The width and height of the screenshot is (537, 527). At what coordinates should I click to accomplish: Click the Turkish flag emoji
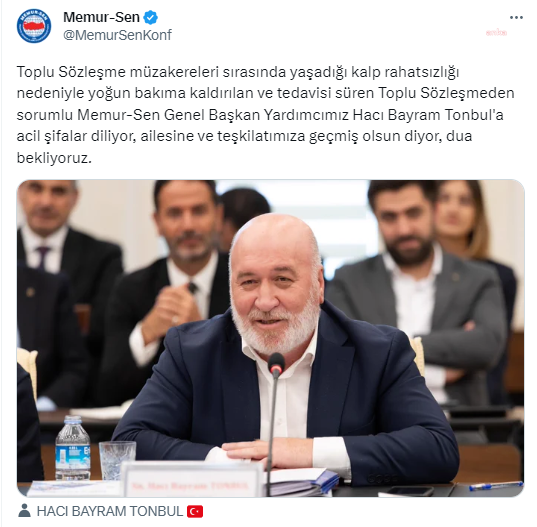tap(195, 511)
